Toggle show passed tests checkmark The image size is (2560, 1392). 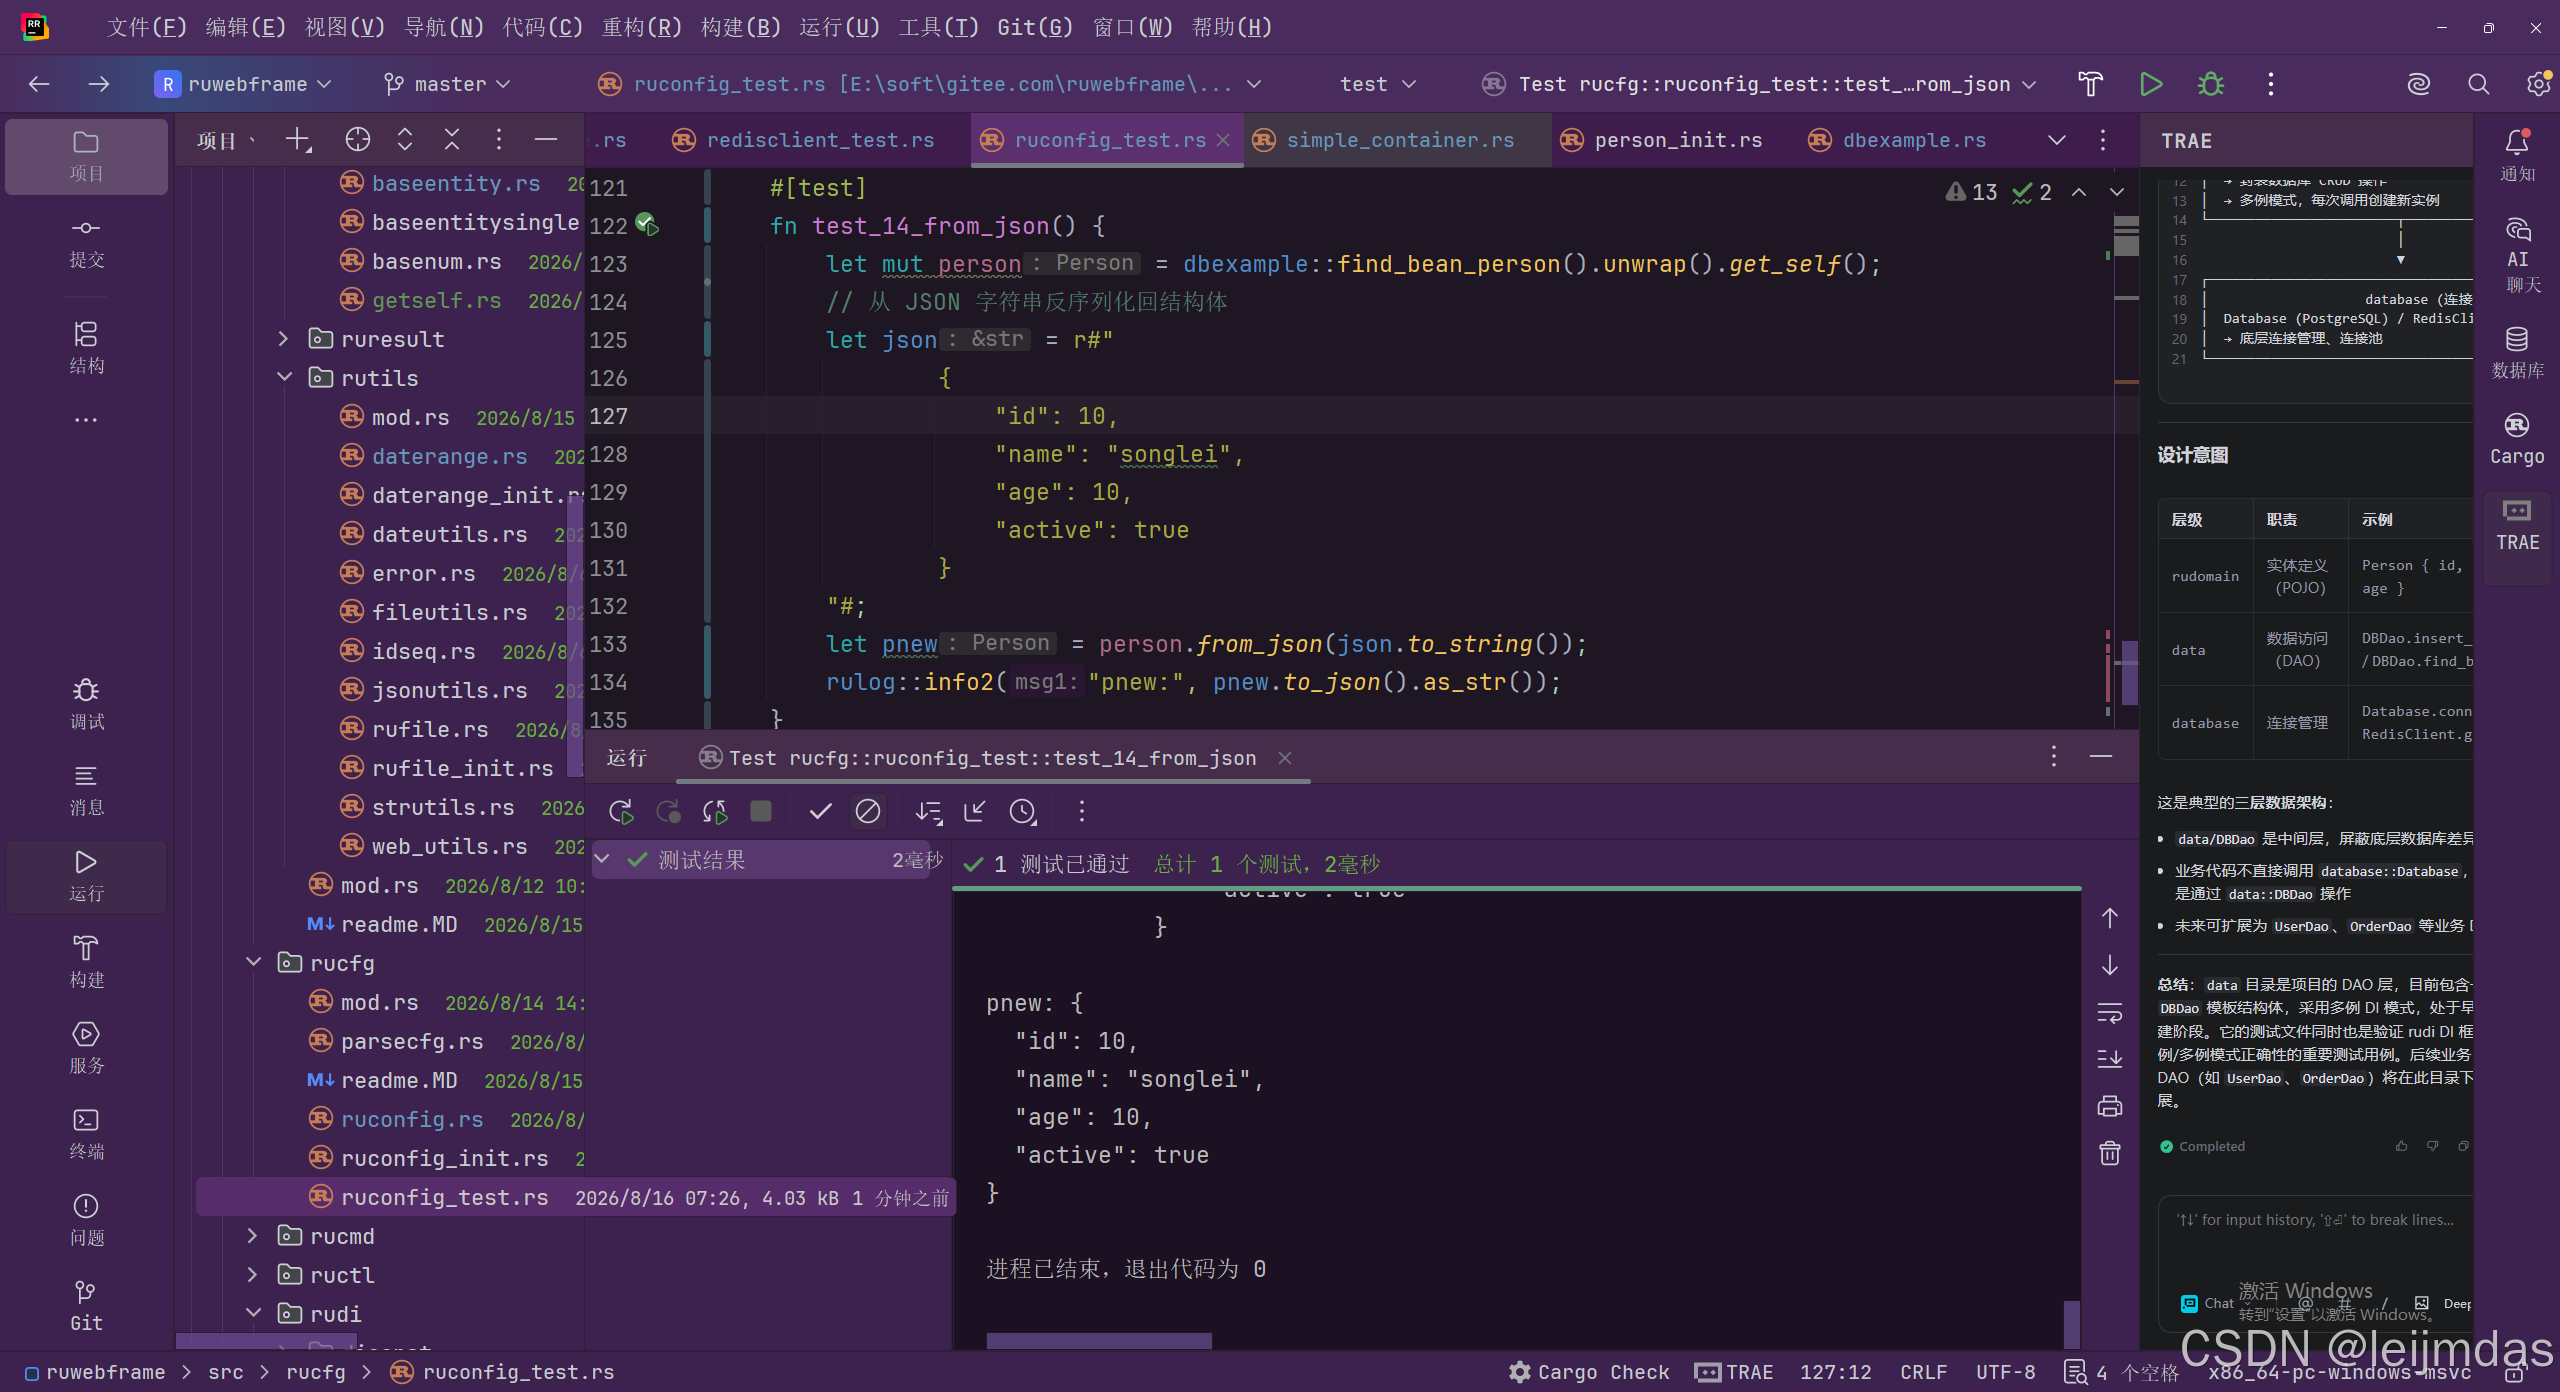coord(820,811)
